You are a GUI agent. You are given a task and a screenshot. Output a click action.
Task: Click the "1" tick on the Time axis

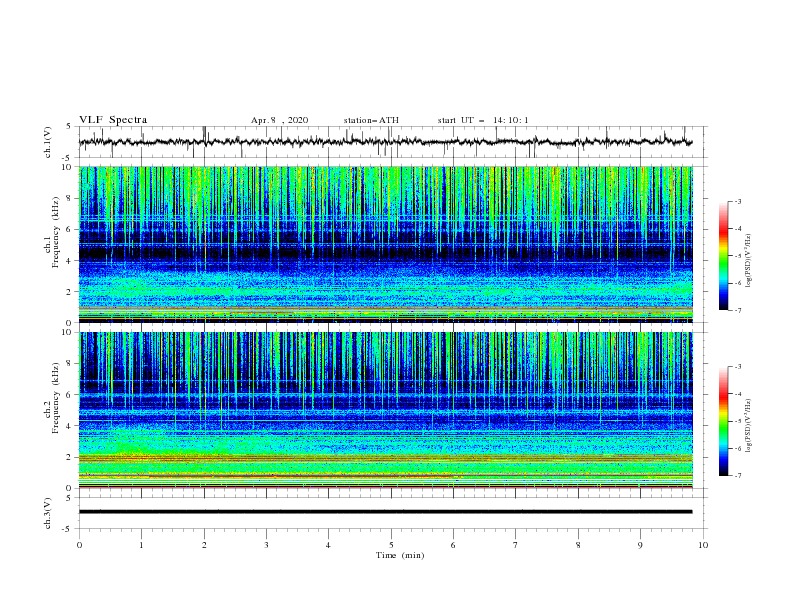pos(141,545)
